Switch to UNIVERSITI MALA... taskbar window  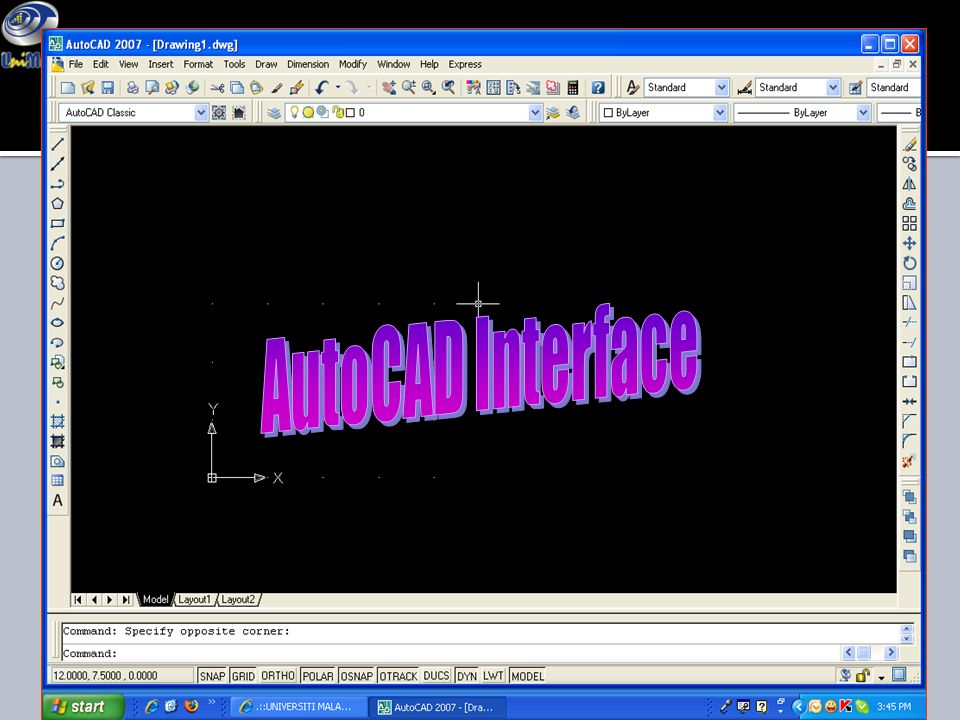coord(299,707)
